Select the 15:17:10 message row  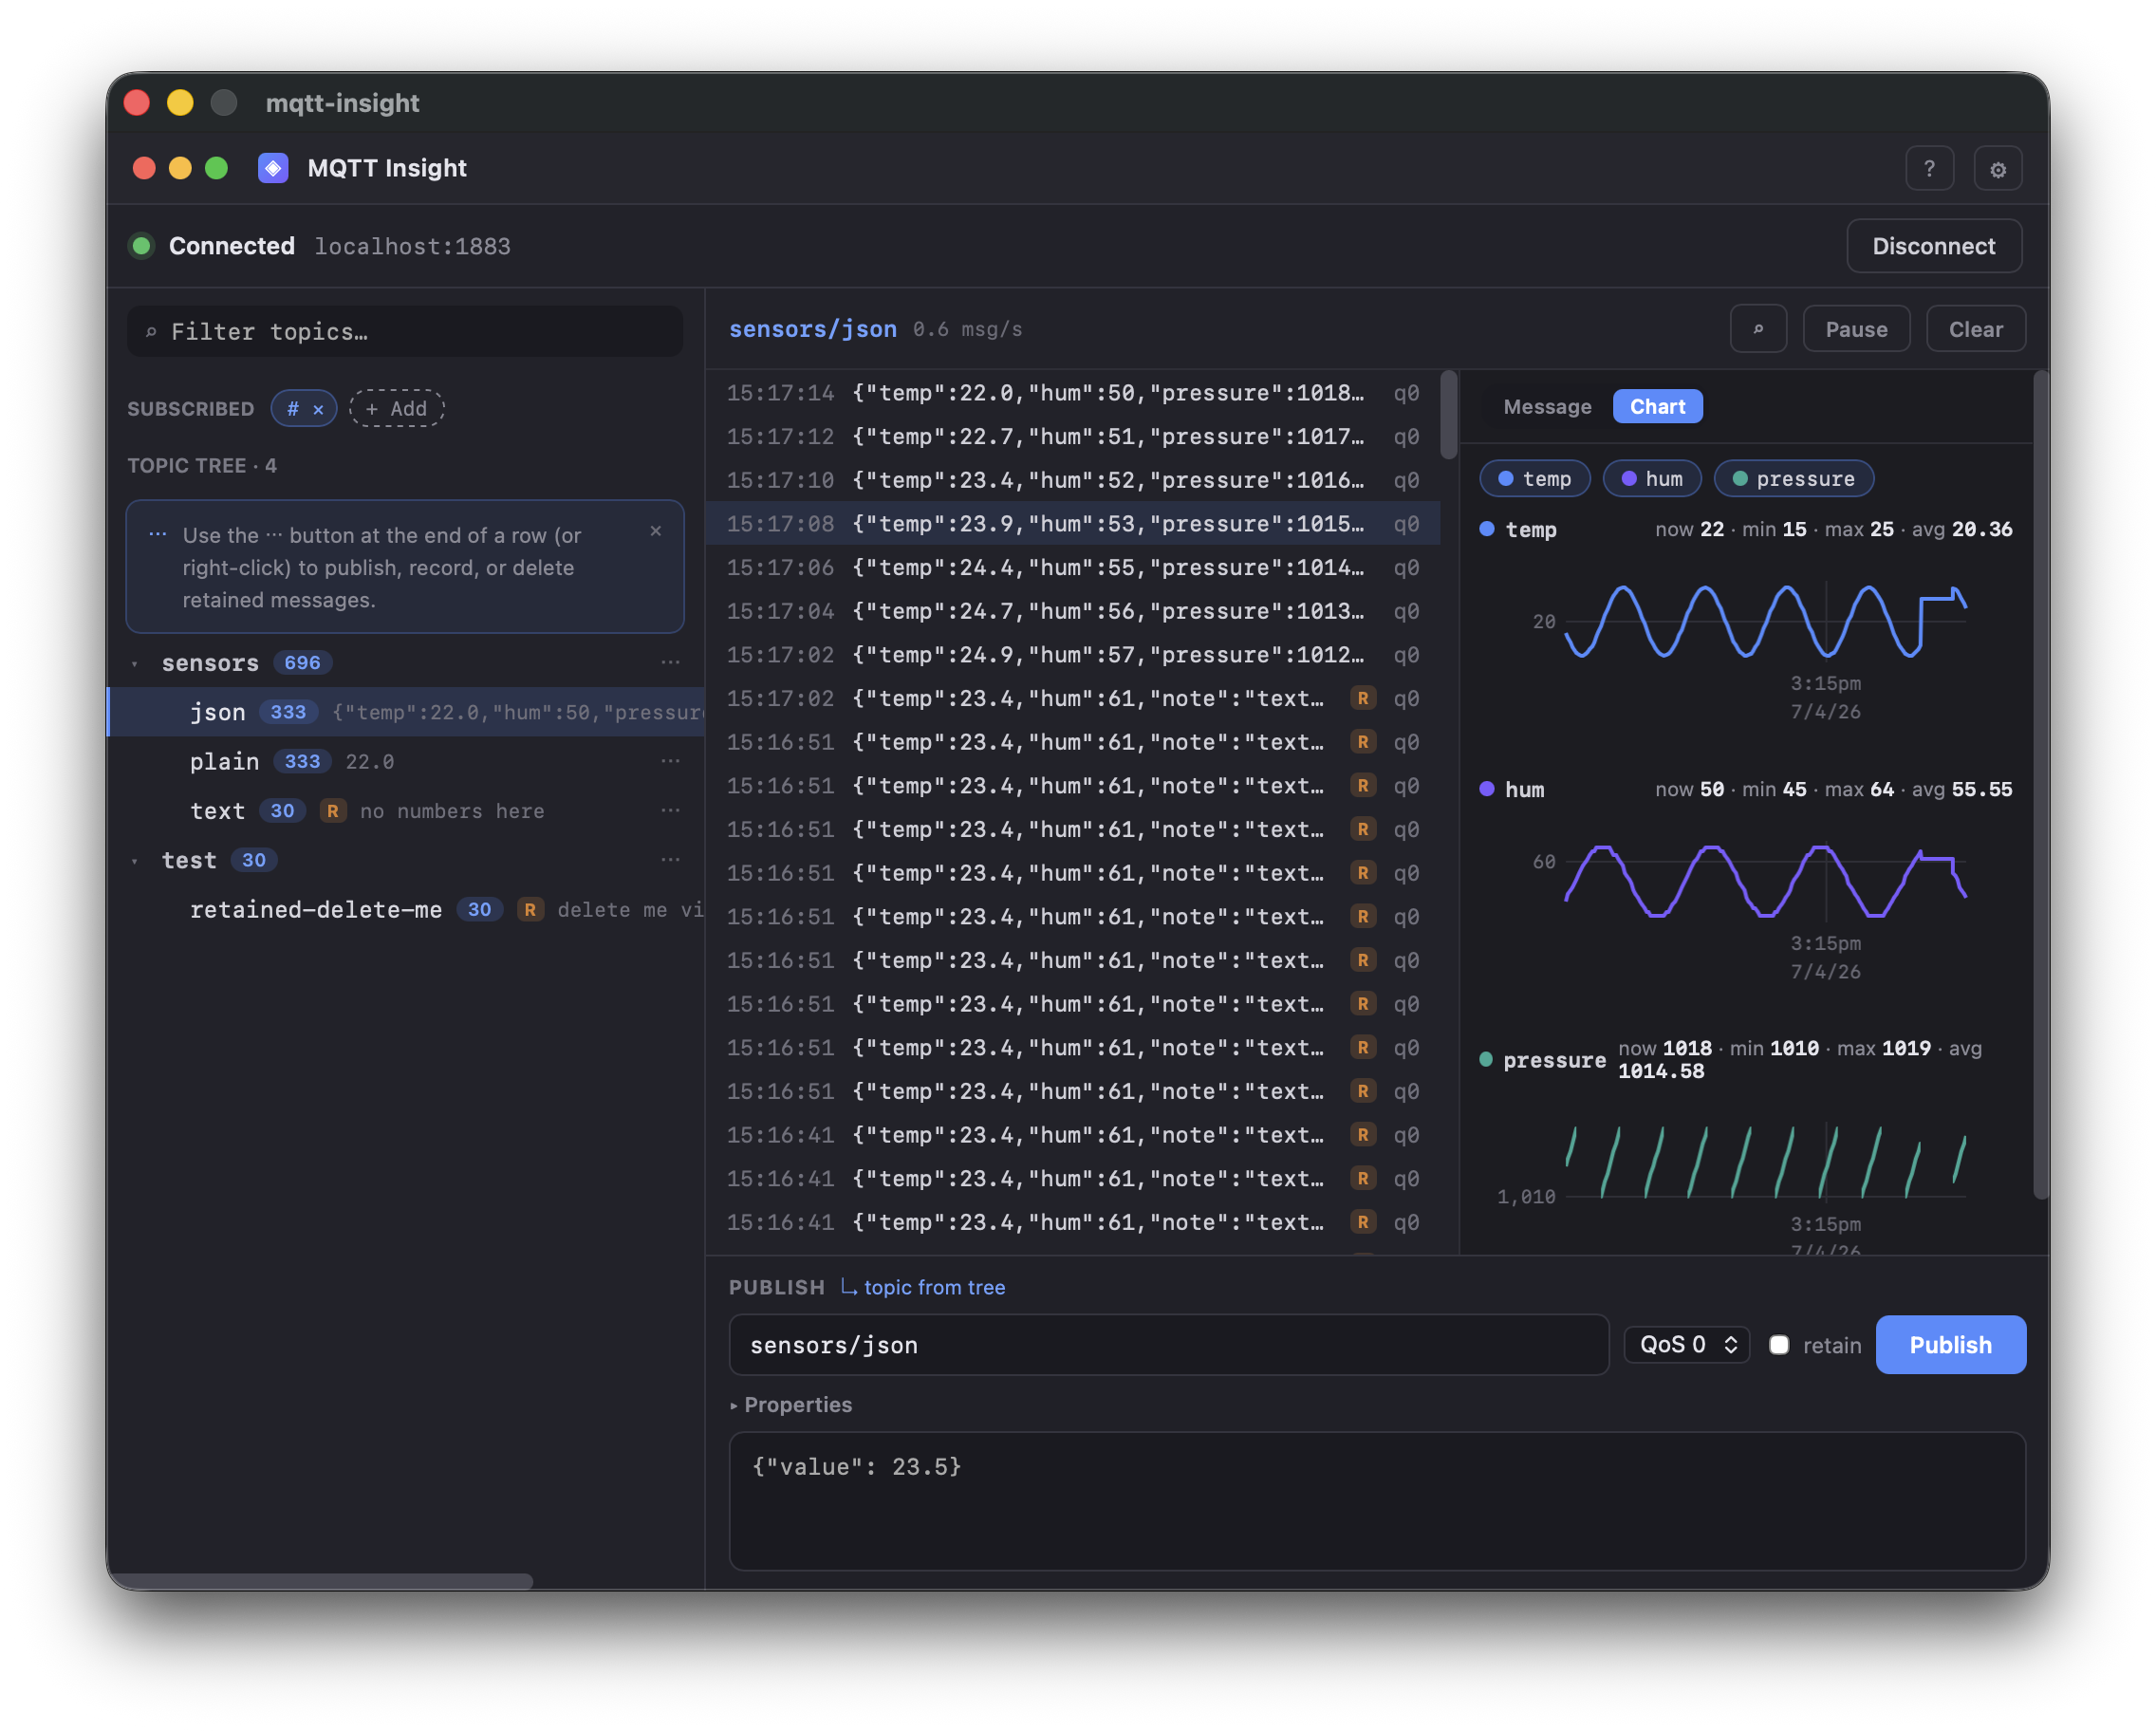click(1073, 480)
